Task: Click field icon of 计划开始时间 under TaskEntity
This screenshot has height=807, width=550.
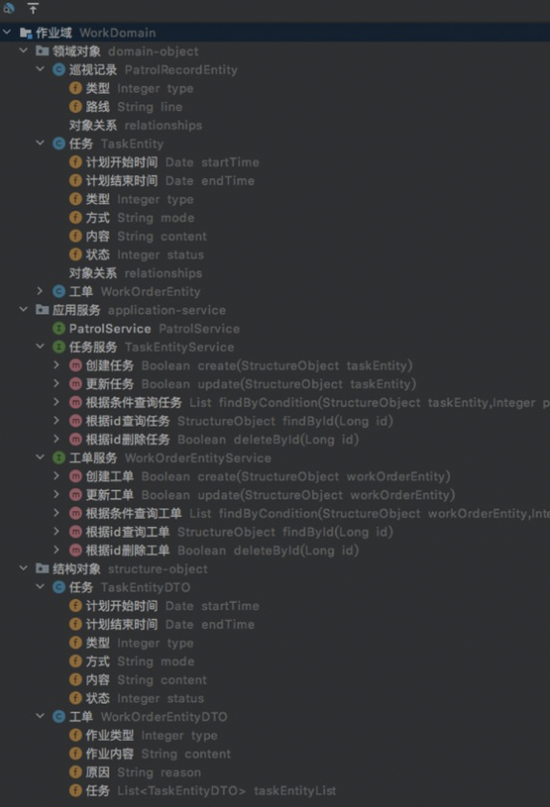Action: pyautogui.click(x=76, y=162)
